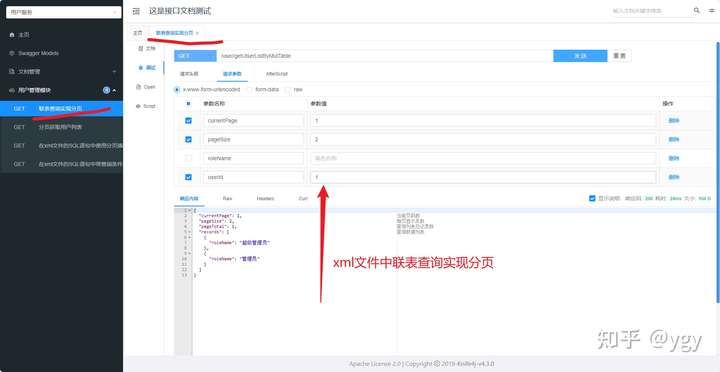Click the pageSize value field
This screenshot has width=720, height=372.
(483, 139)
